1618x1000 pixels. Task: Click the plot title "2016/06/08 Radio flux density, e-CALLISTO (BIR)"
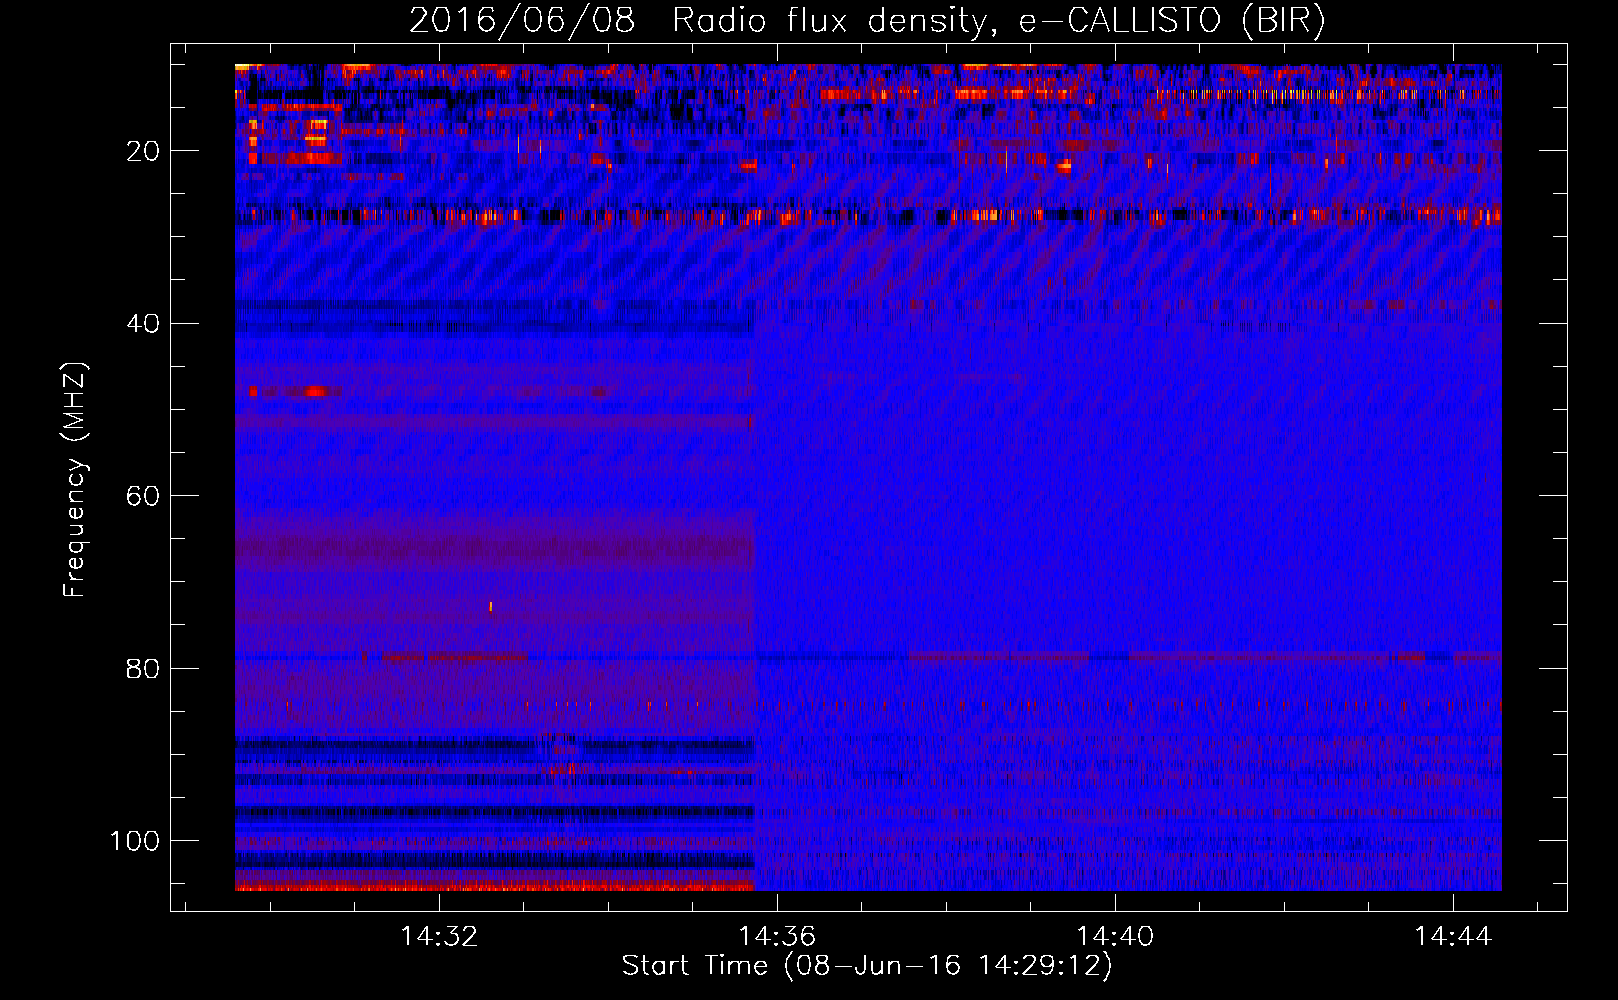(867, 21)
